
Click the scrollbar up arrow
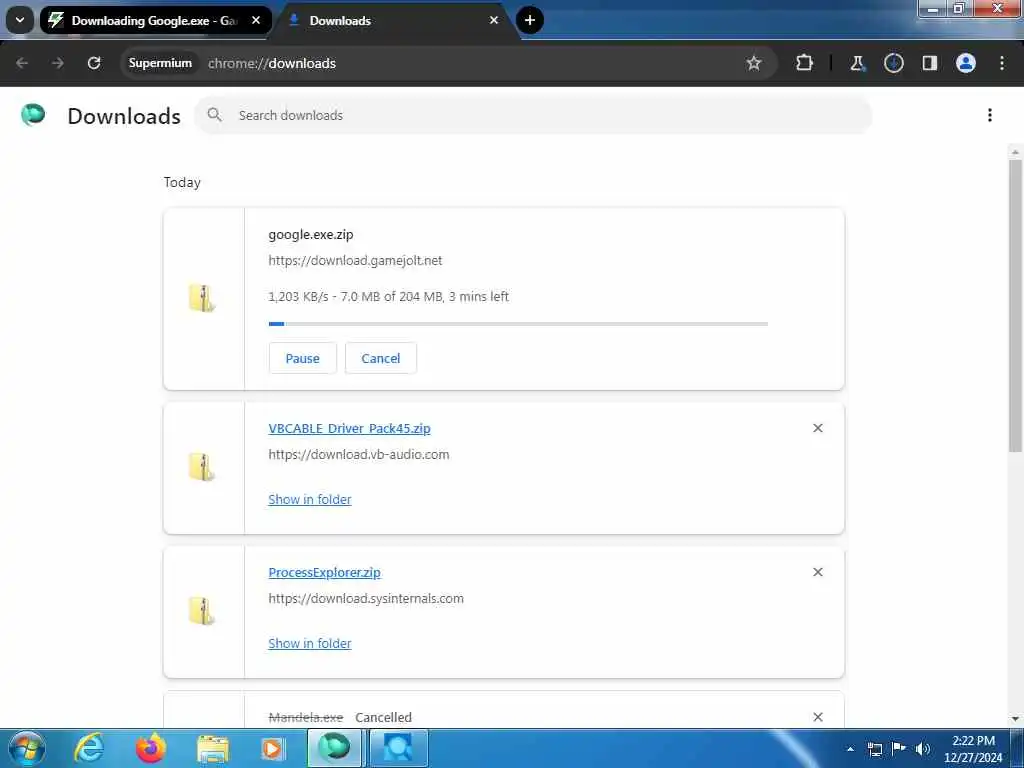click(1015, 152)
